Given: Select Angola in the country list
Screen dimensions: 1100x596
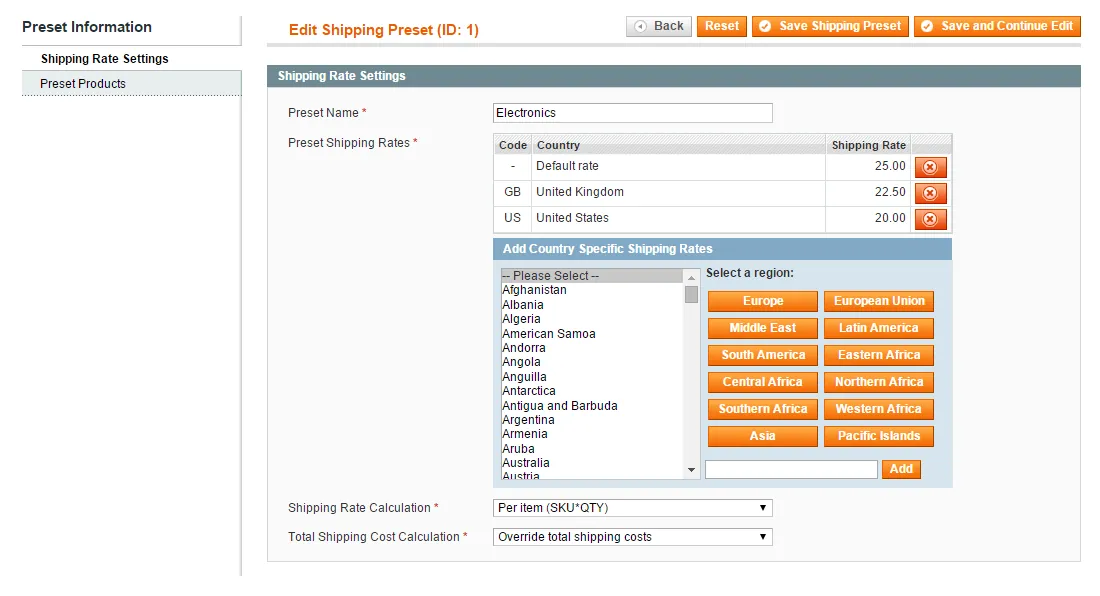Looking at the screenshot, I should tap(591, 362).
